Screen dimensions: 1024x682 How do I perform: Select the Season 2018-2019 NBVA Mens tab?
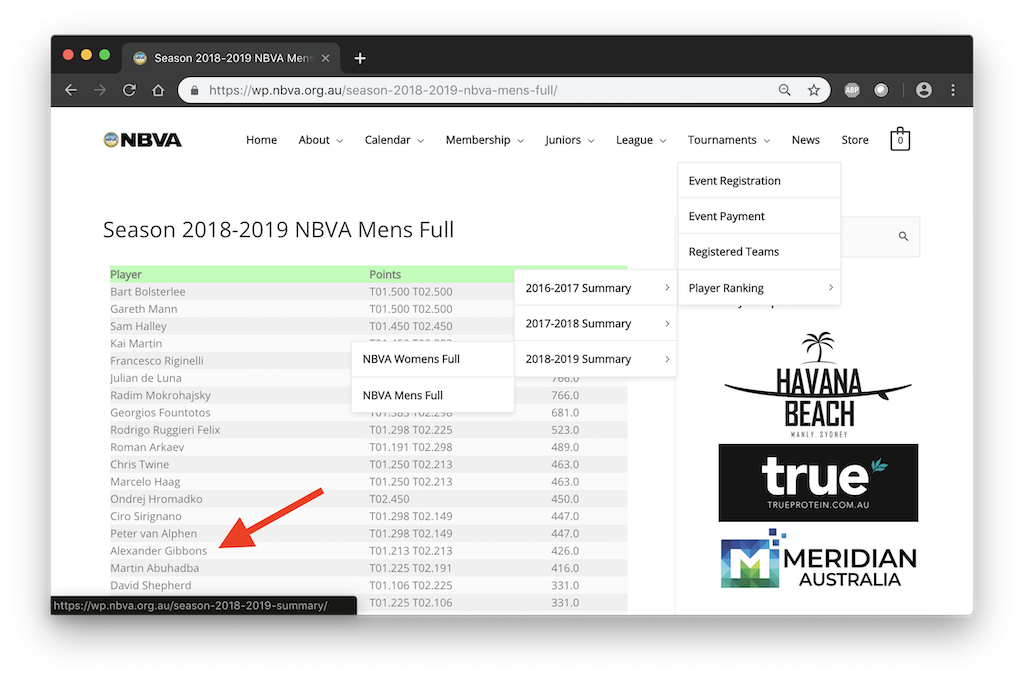click(231, 58)
